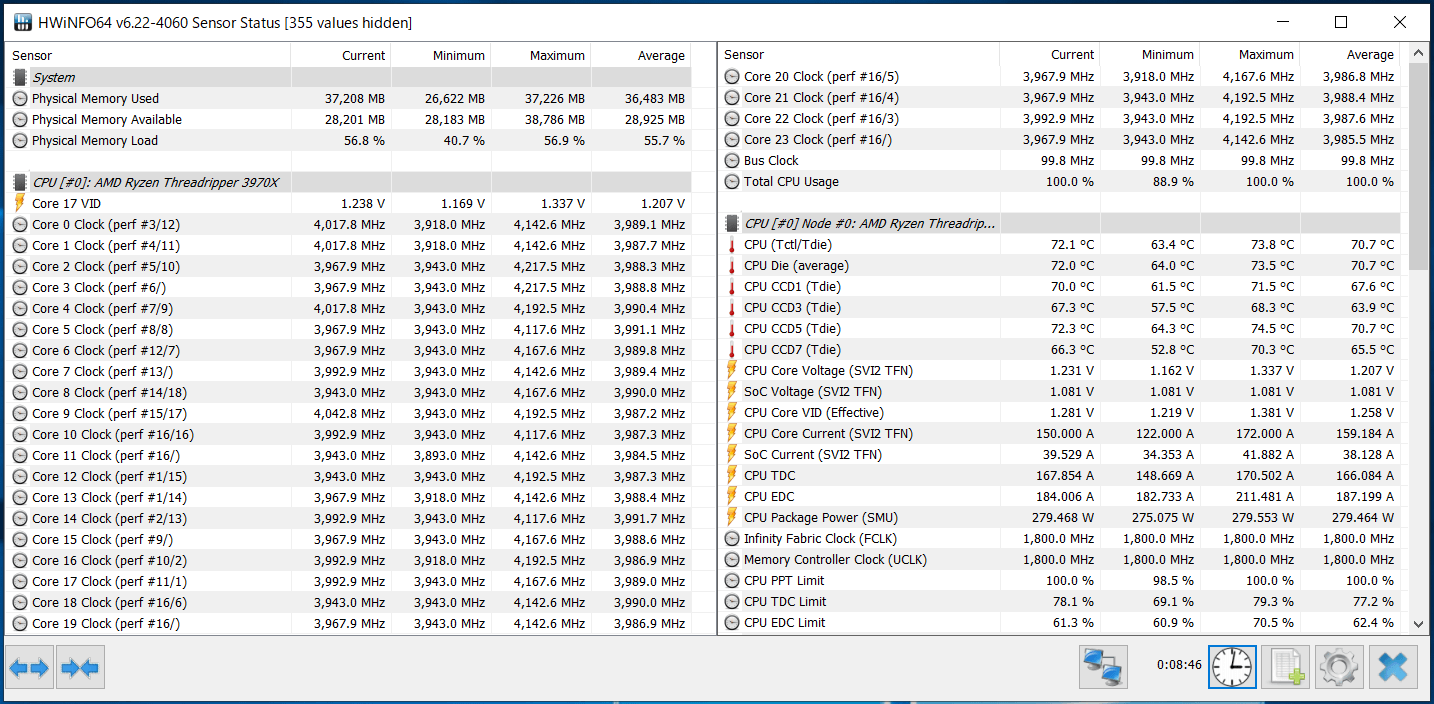This screenshot has width=1434, height=704.
Task: Select the Core 20 Clock (perf #16/5) row
Action: click(x=1059, y=77)
